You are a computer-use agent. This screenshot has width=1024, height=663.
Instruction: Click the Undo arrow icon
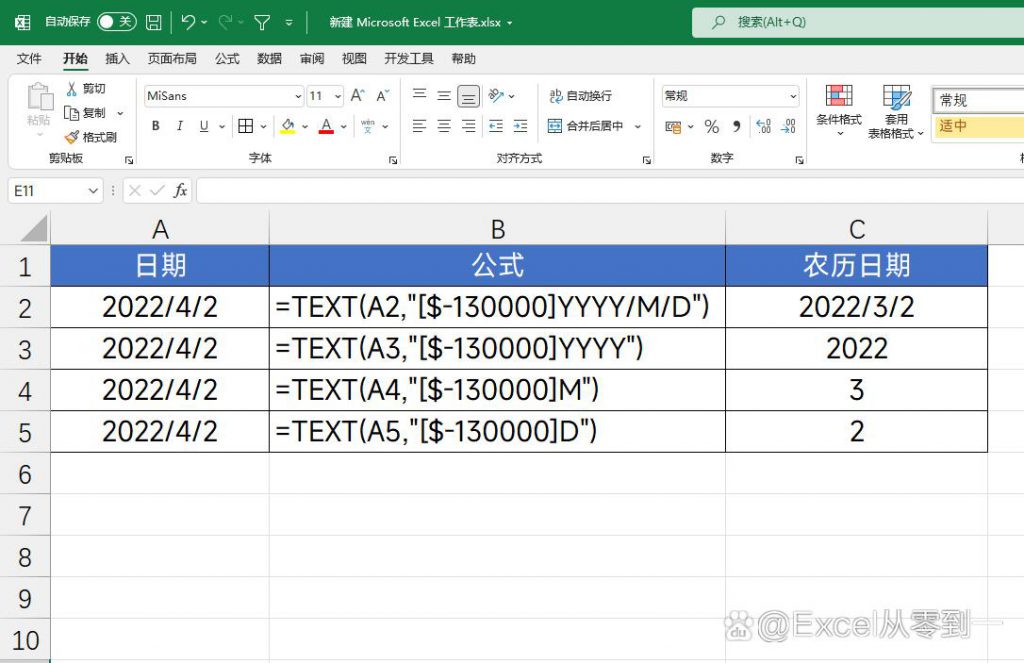(188, 21)
